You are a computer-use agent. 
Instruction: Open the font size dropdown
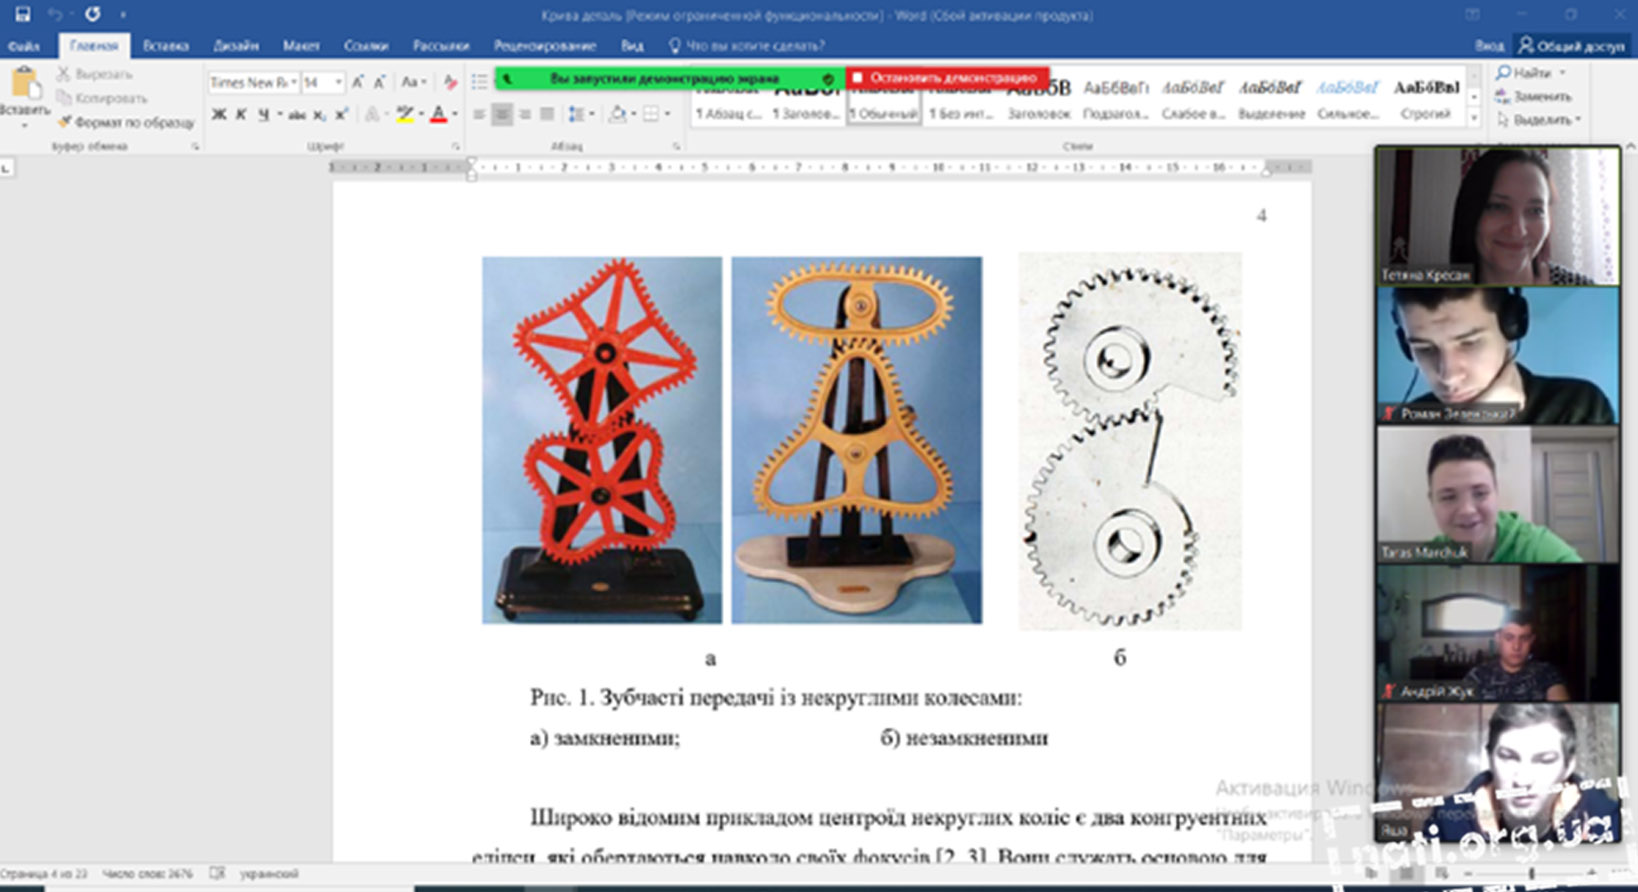pyautogui.click(x=339, y=82)
